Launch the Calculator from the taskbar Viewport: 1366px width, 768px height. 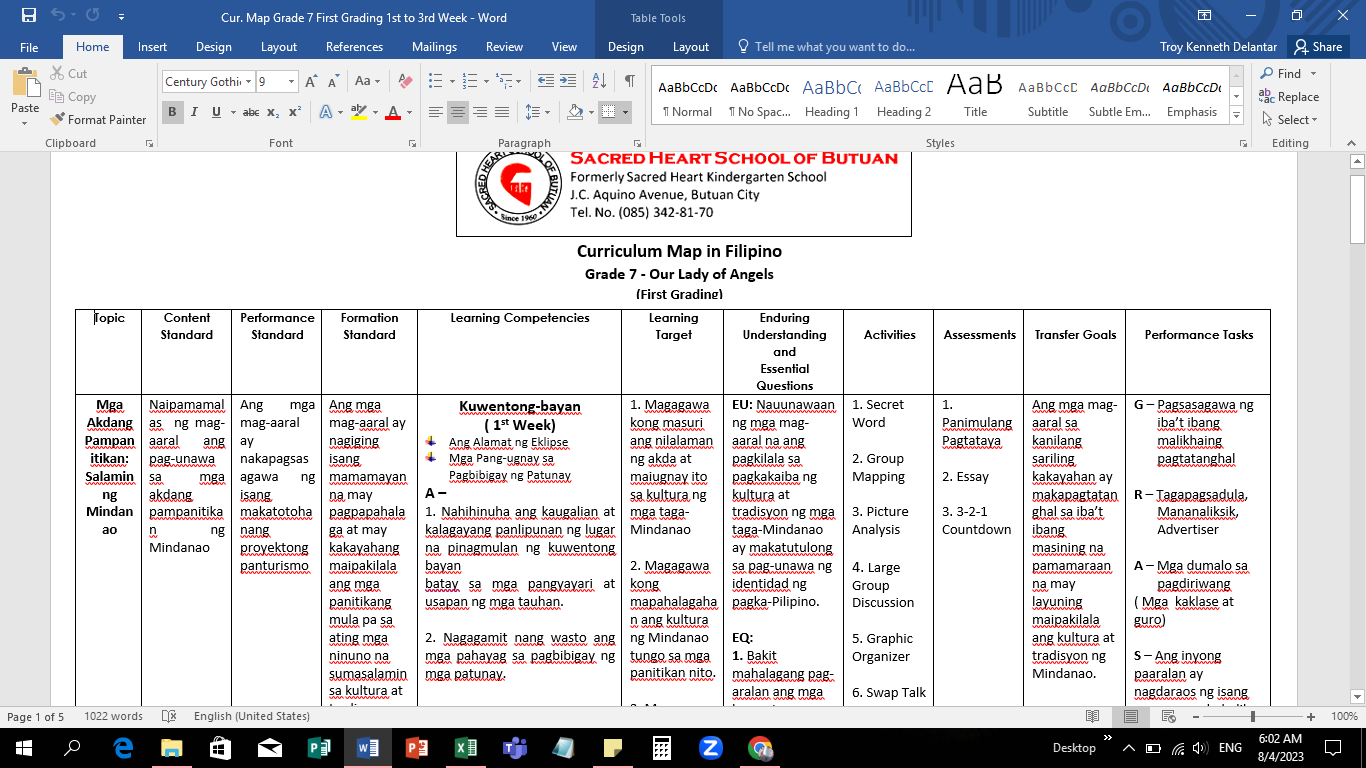(661, 748)
